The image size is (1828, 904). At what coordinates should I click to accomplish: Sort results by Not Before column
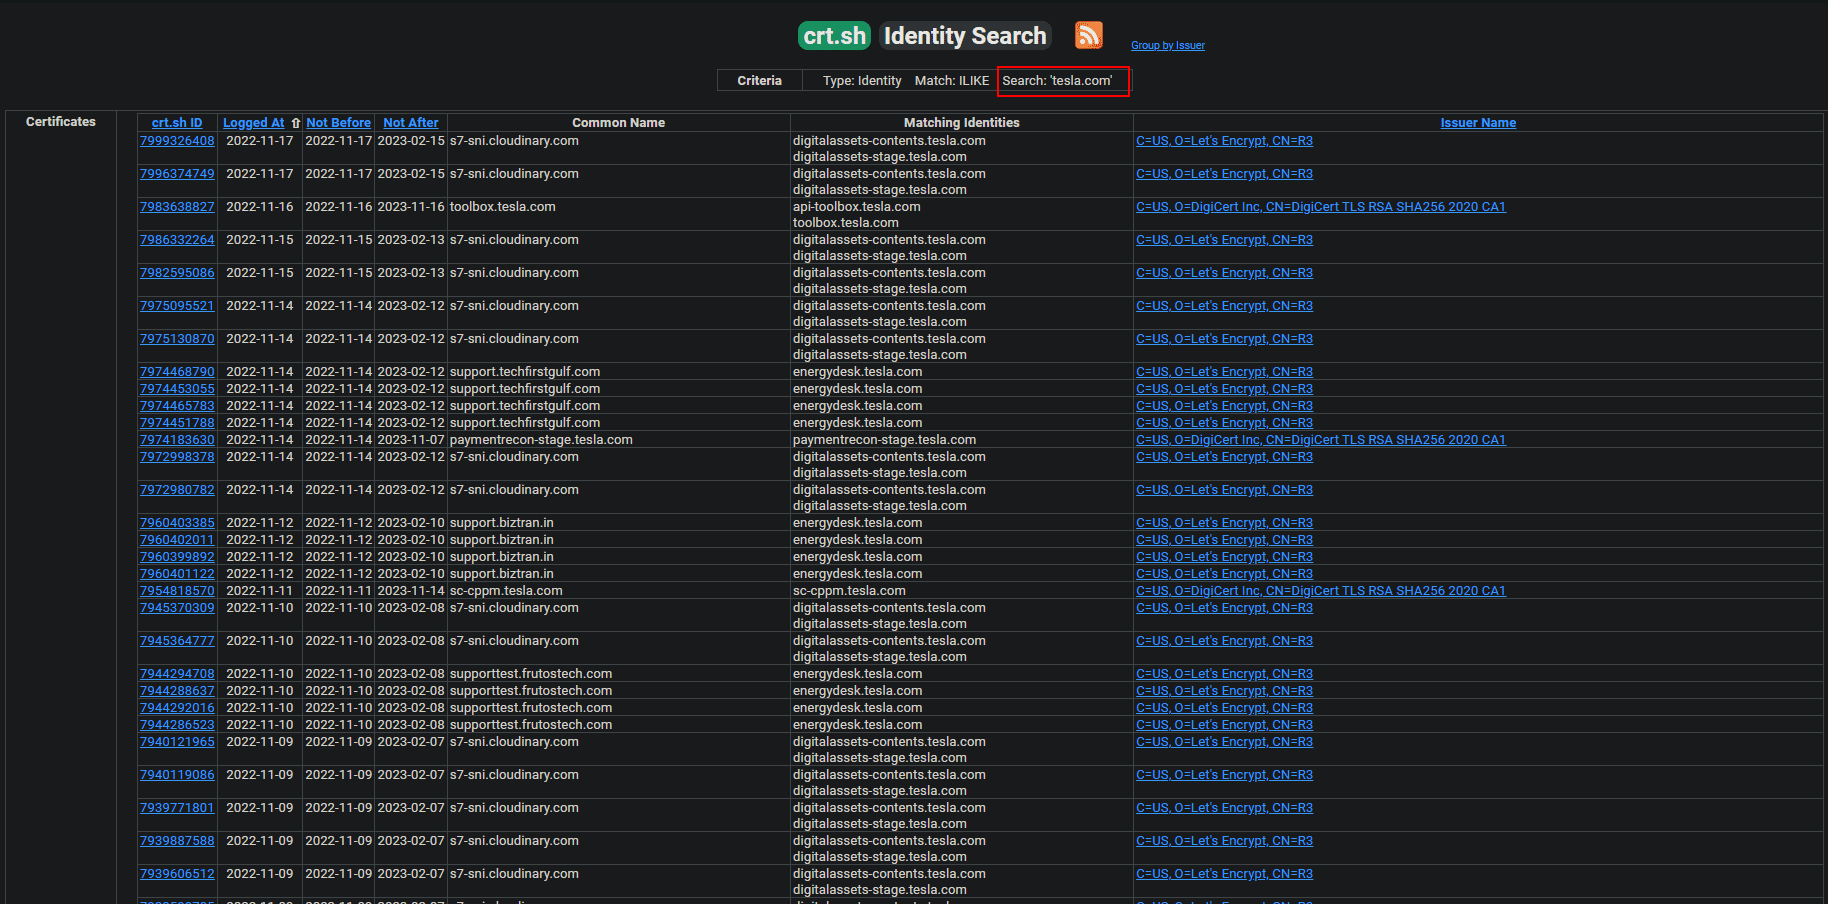pyautogui.click(x=338, y=122)
